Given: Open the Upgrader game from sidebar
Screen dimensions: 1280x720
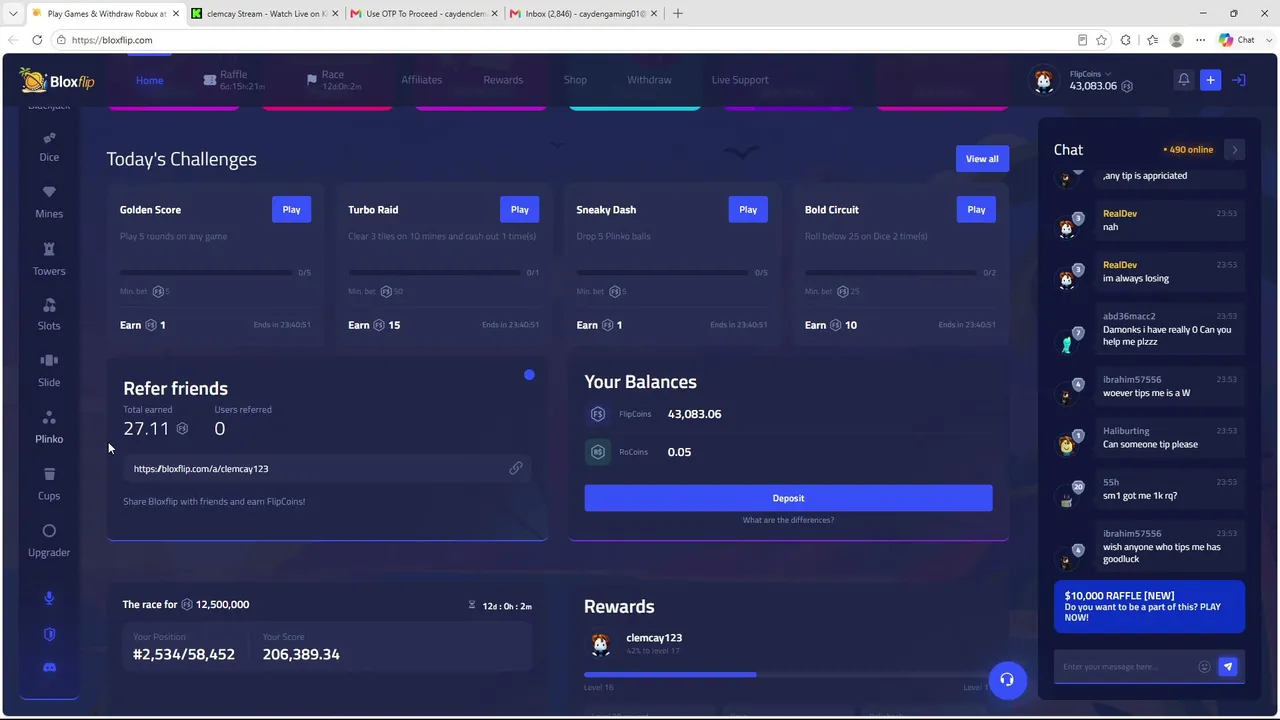Looking at the screenshot, I should point(49,540).
